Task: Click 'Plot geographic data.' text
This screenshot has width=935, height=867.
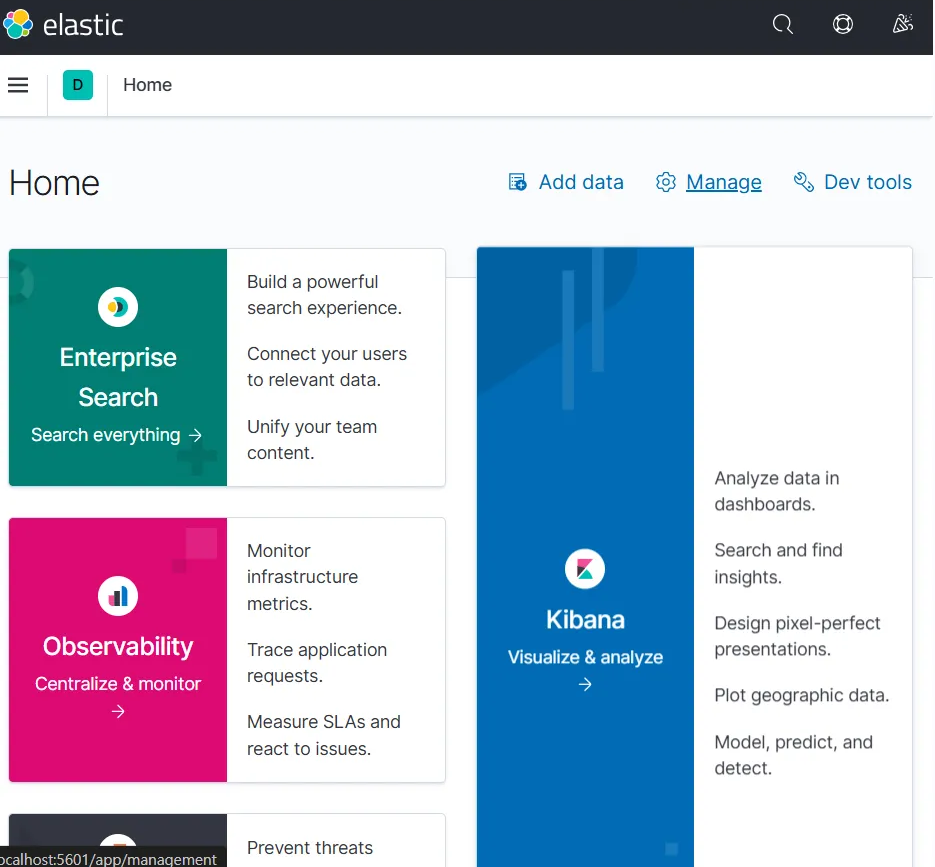Action: pos(801,695)
